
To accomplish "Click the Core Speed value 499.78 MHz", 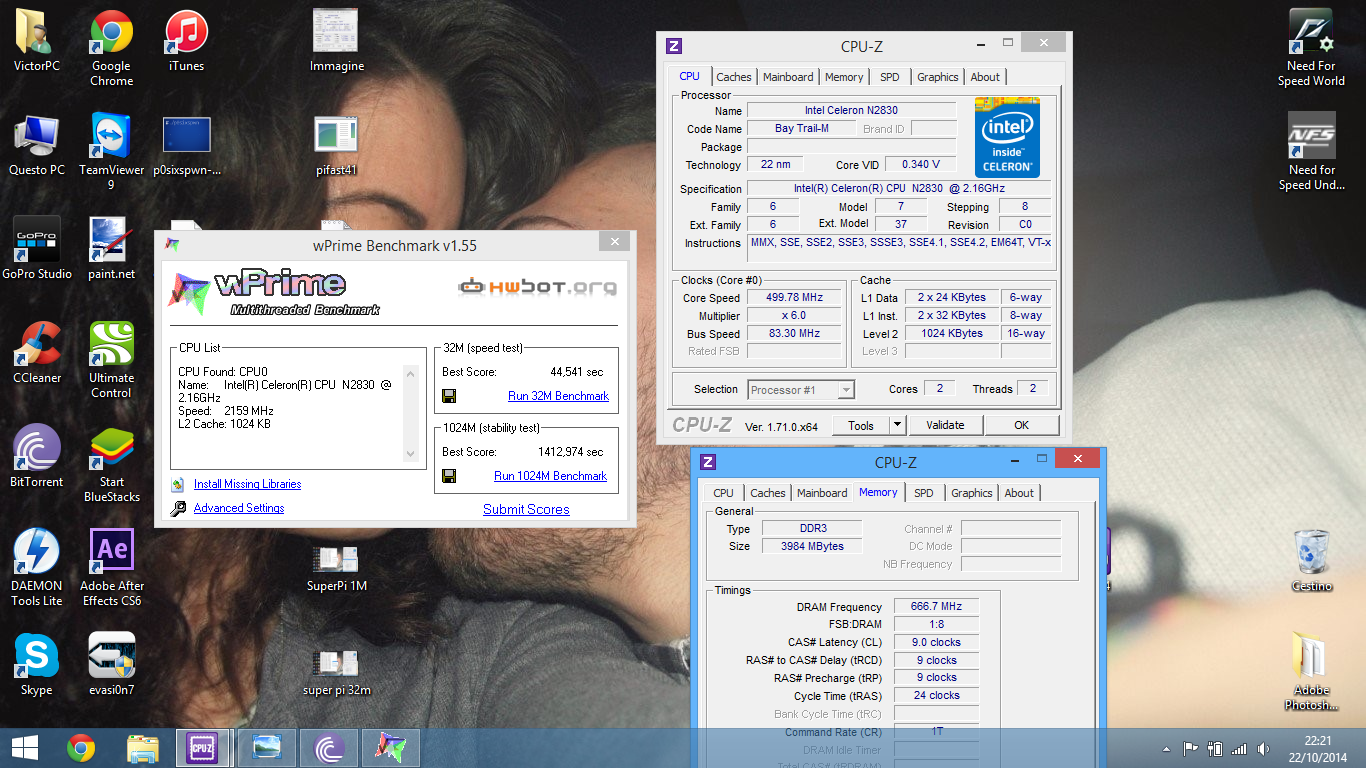I will [795, 298].
